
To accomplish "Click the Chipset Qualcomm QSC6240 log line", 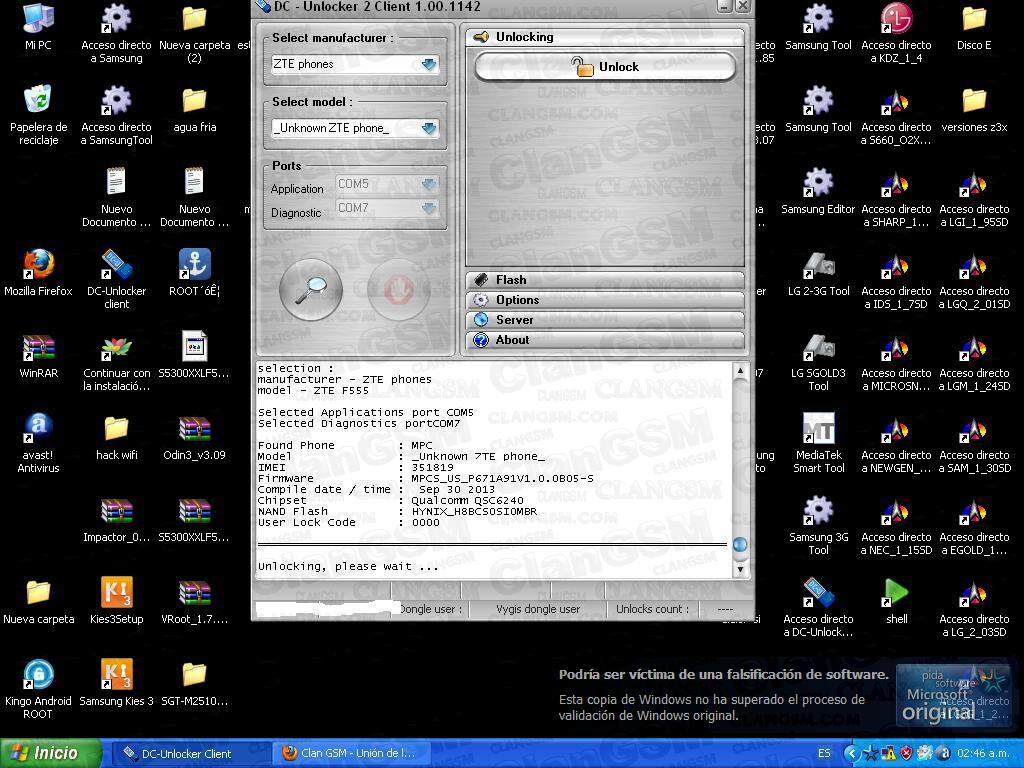I will [391, 501].
